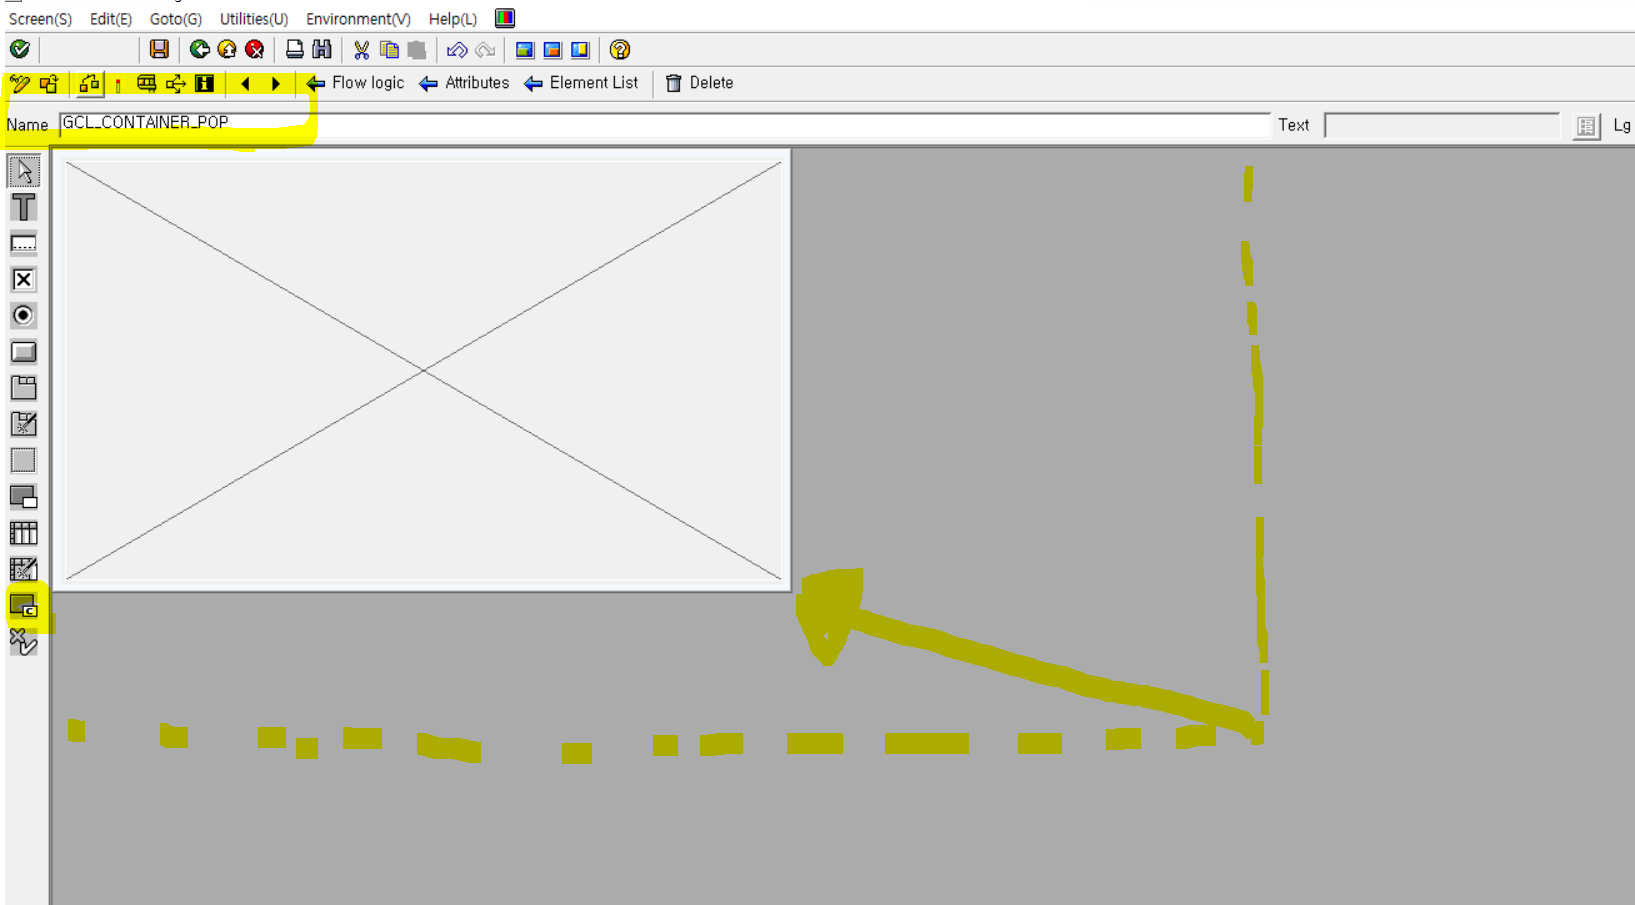Open the Element List
The height and width of the screenshot is (905, 1635).
coord(581,83)
